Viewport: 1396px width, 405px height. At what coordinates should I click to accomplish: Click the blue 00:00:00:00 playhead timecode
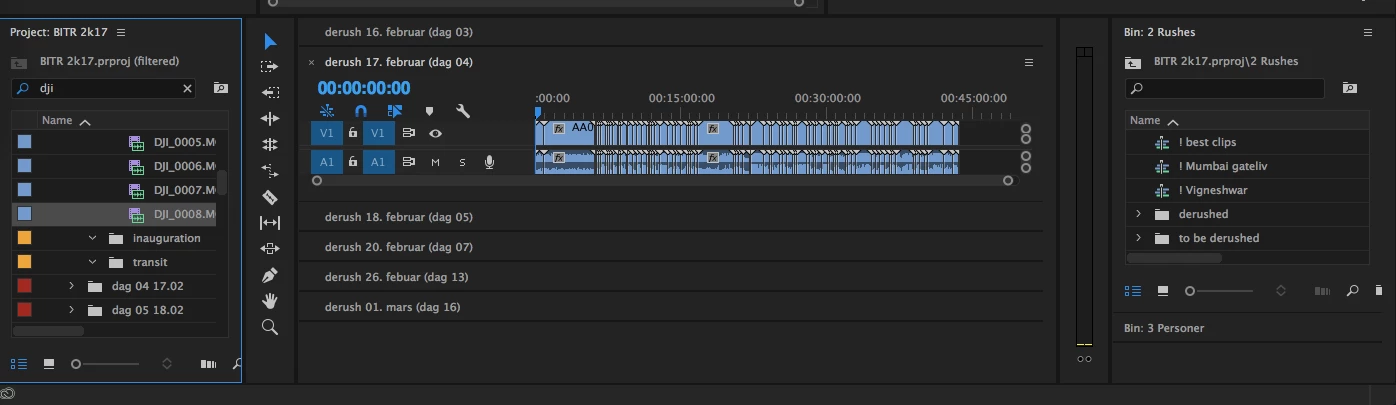364,88
